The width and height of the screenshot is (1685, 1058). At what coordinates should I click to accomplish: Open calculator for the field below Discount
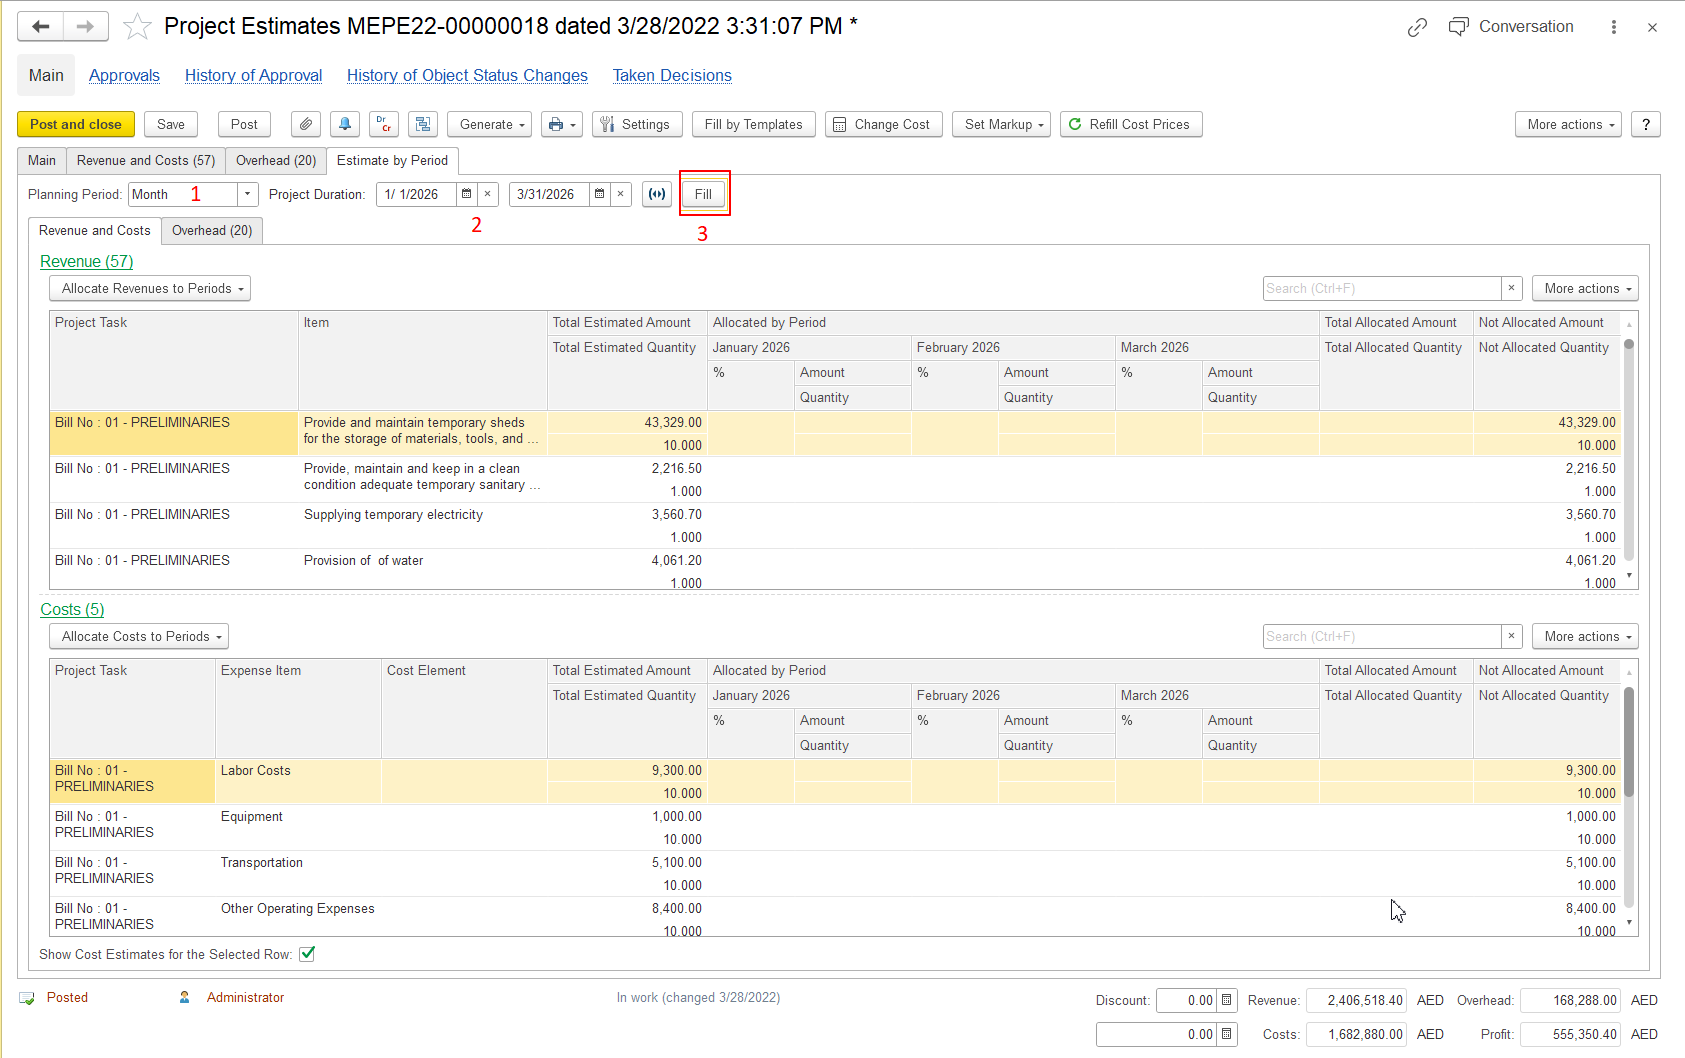[x=1226, y=1034]
